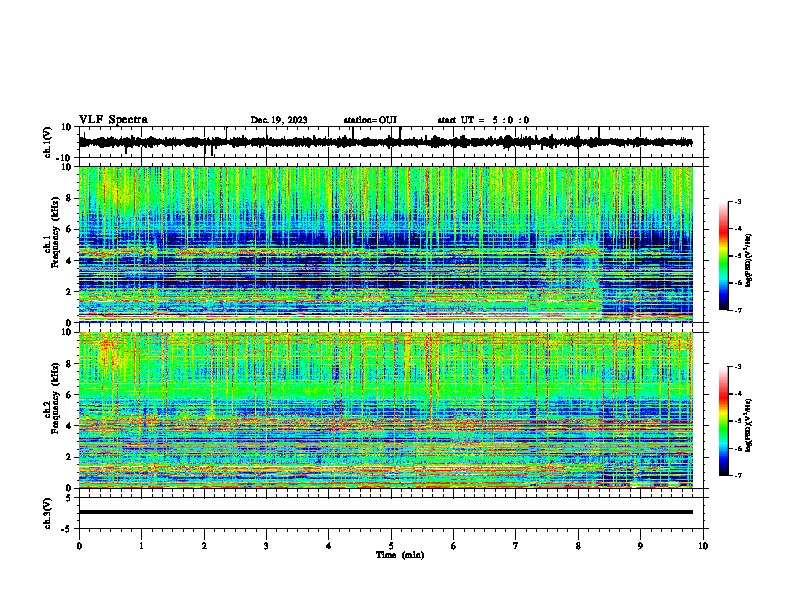Screen dimensions: 792x612
Task: Click time axis tick label "4"
Action: tap(329, 546)
